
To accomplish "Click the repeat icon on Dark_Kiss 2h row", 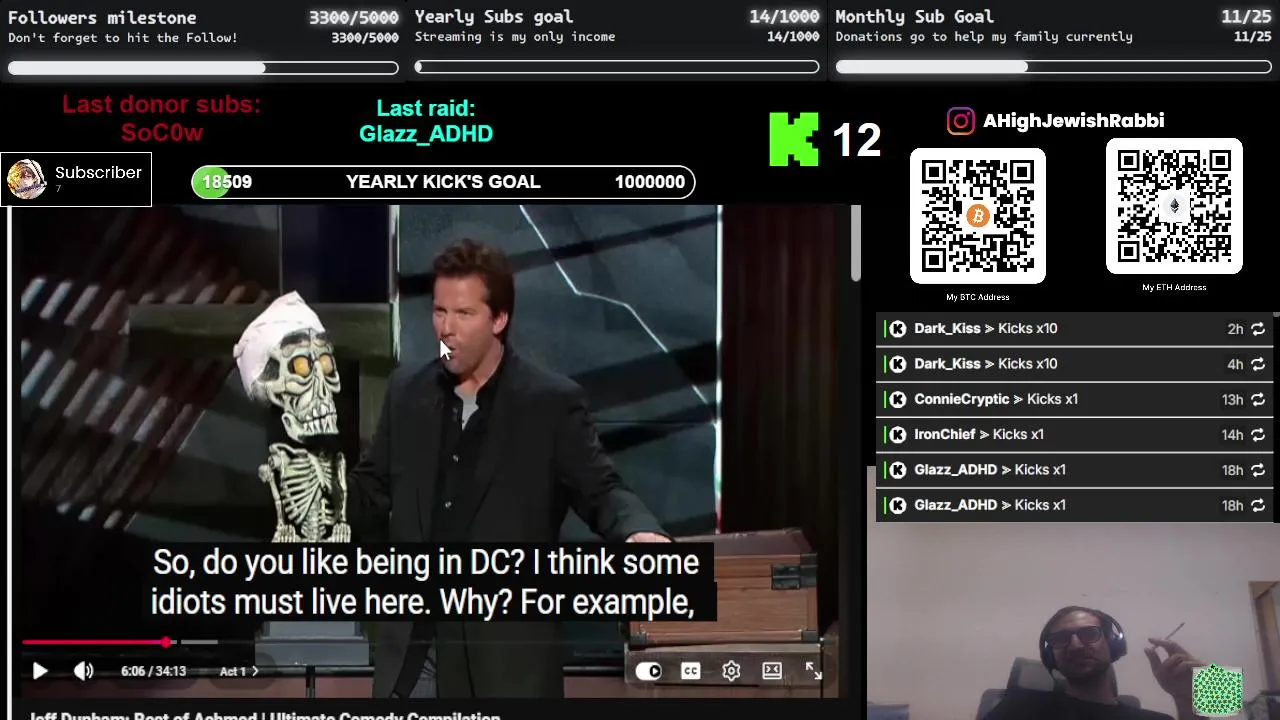I will coord(1258,329).
